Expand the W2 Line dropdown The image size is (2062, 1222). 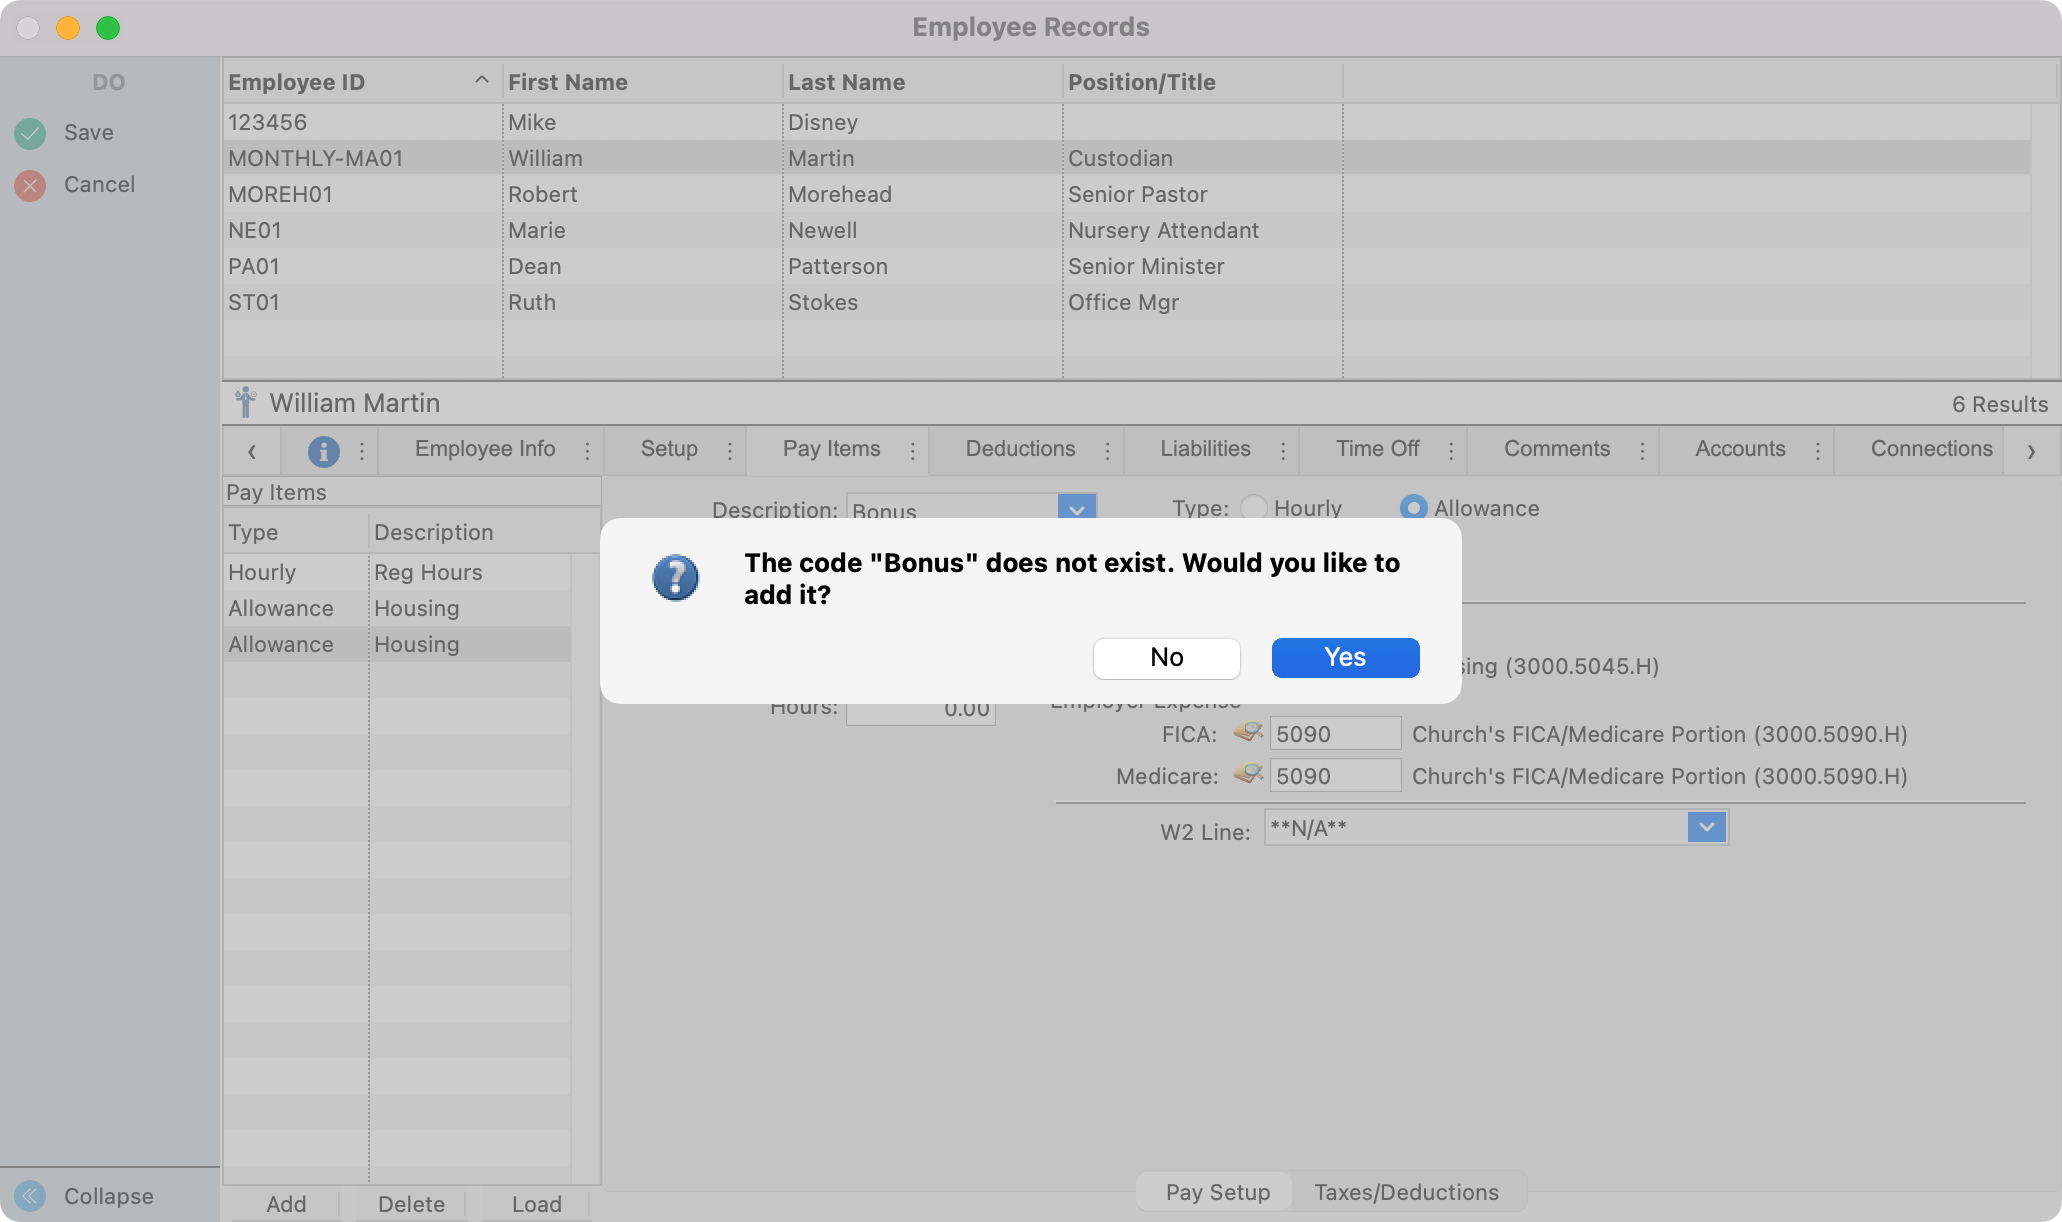(1706, 828)
